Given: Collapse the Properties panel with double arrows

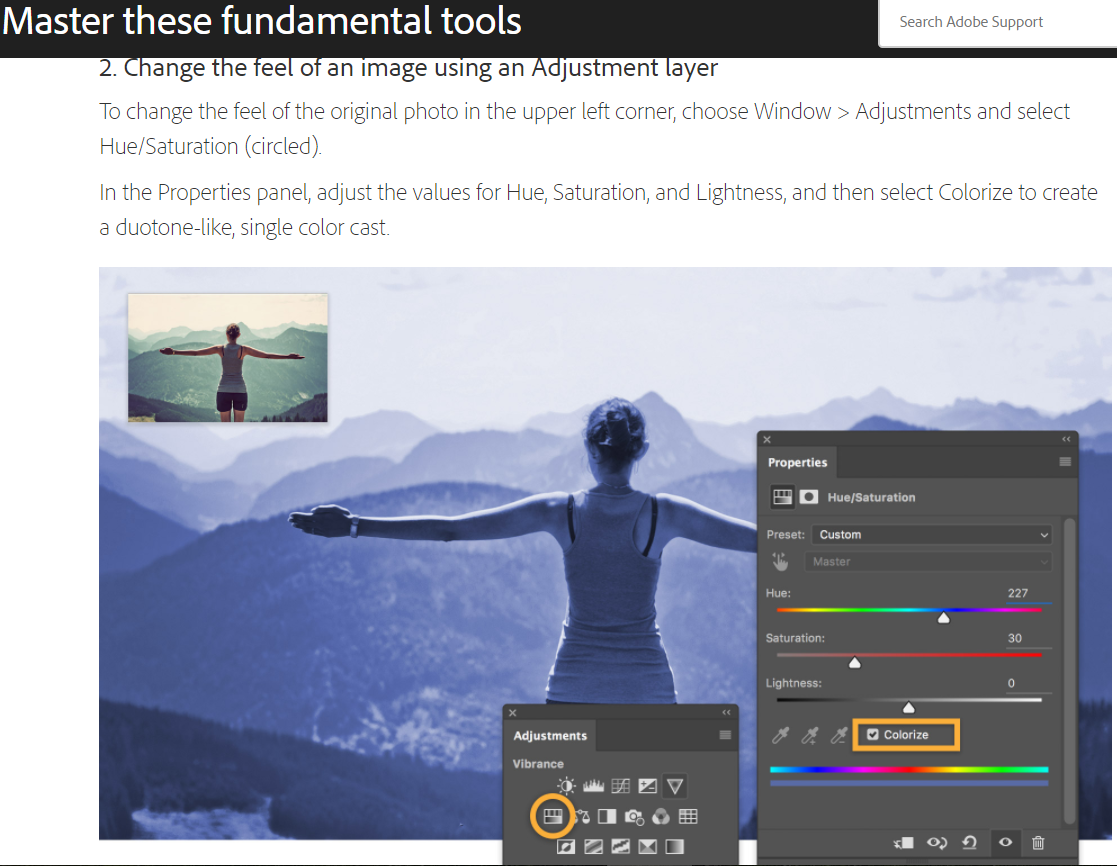Looking at the screenshot, I should click(1066, 439).
